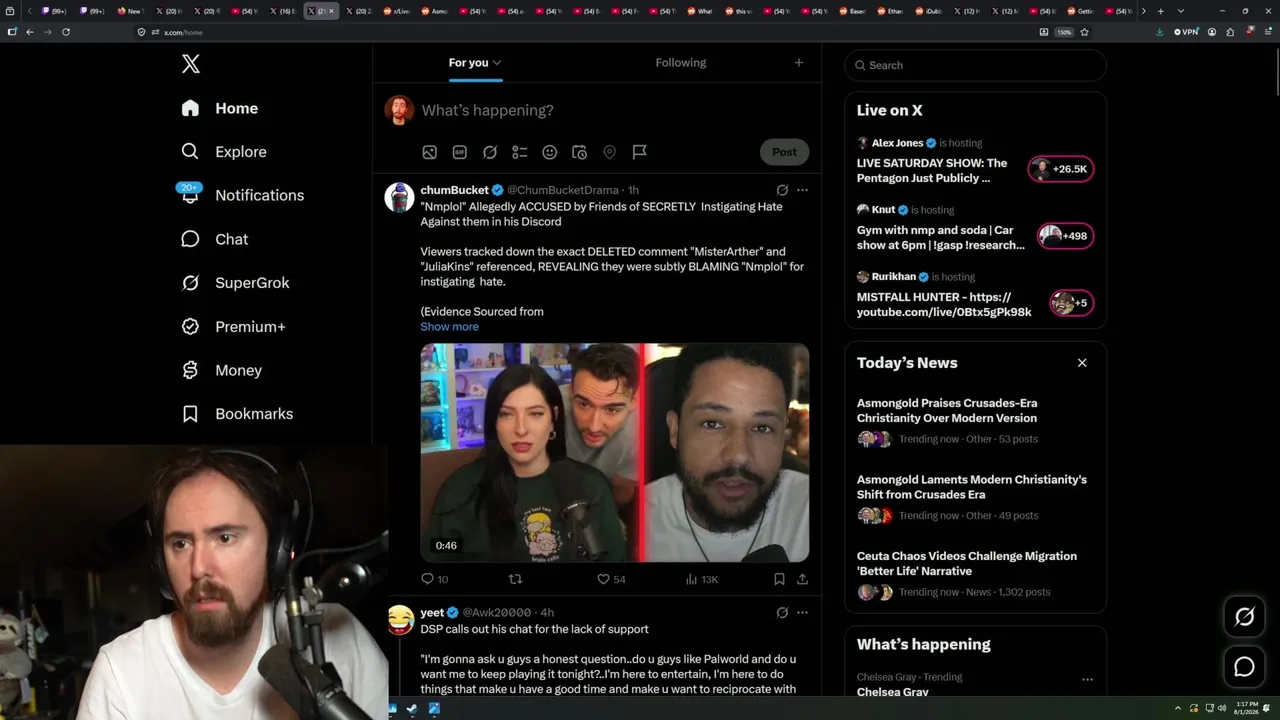The image size is (1280, 720).
Task: Open the @ChumBucketDrama profile handle
Action: pyautogui.click(x=563, y=190)
